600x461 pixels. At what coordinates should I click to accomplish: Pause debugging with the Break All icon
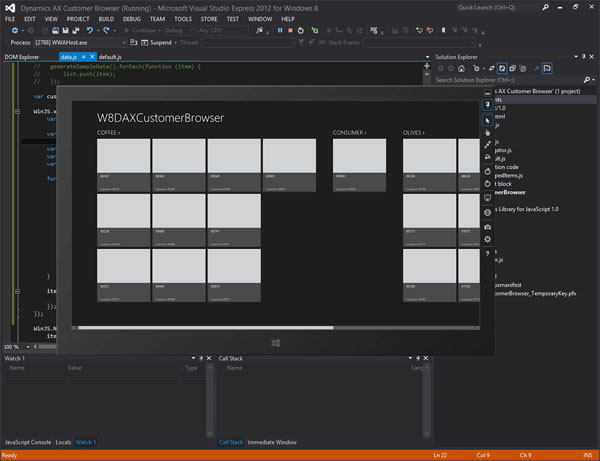pos(280,30)
